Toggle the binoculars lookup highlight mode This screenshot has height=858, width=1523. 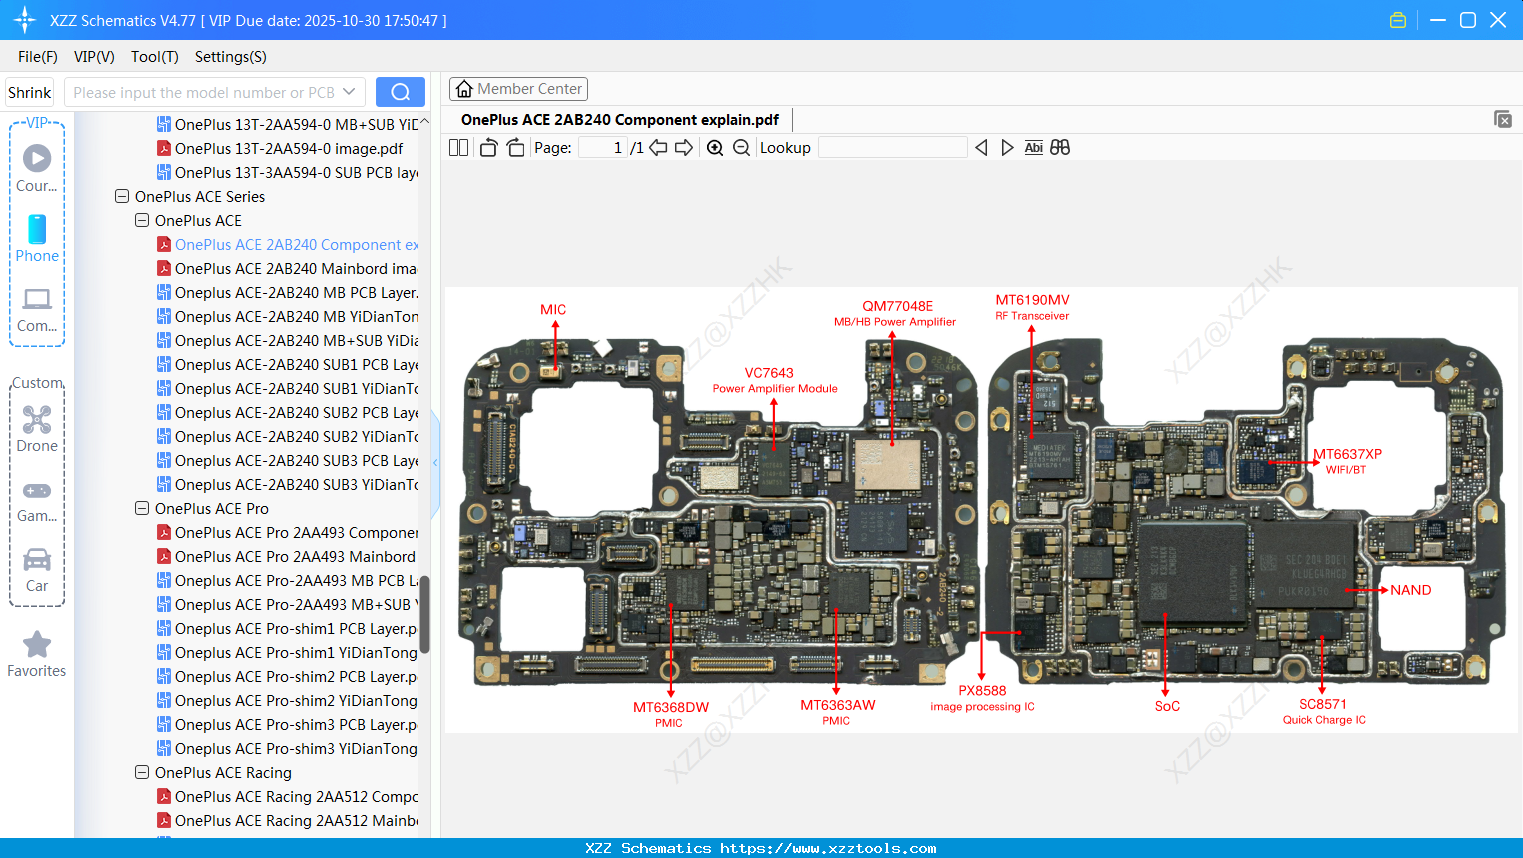pyautogui.click(x=1060, y=147)
